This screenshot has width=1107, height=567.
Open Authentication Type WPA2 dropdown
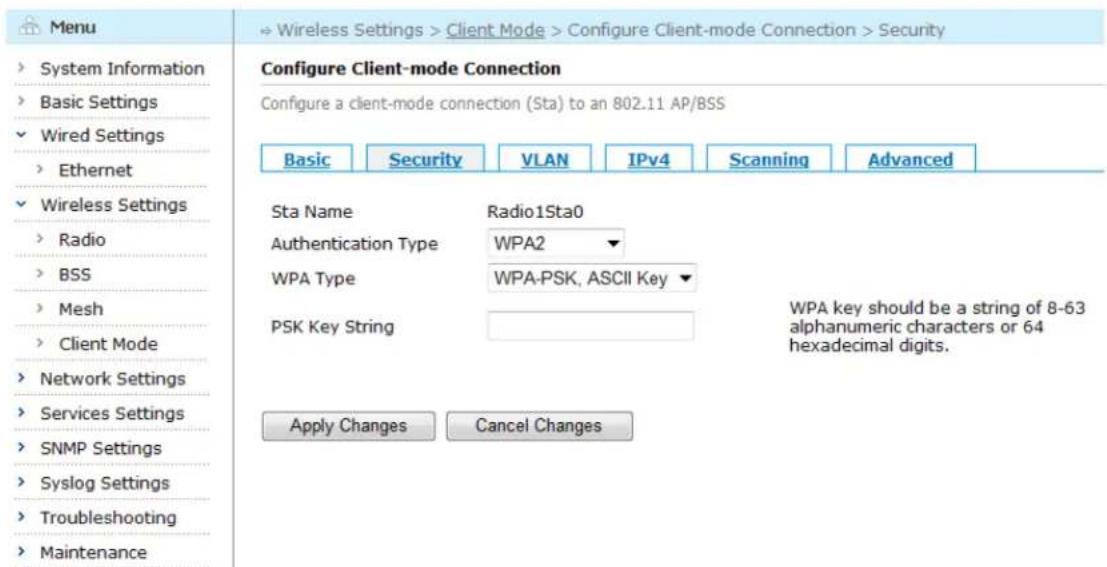(x=556, y=244)
